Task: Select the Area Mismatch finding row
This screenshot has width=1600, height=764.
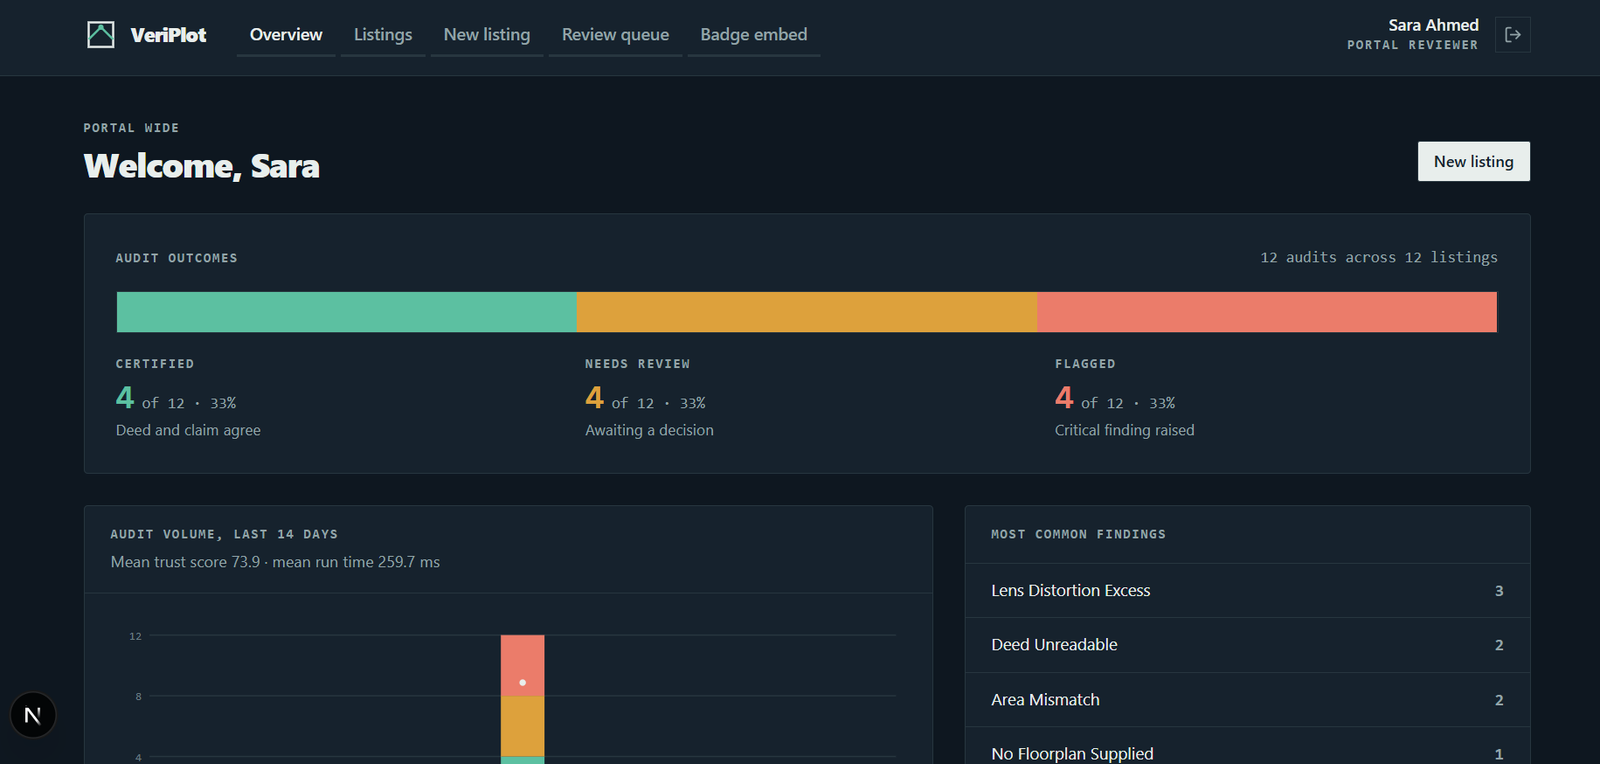Action: click(x=1247, y=700)
